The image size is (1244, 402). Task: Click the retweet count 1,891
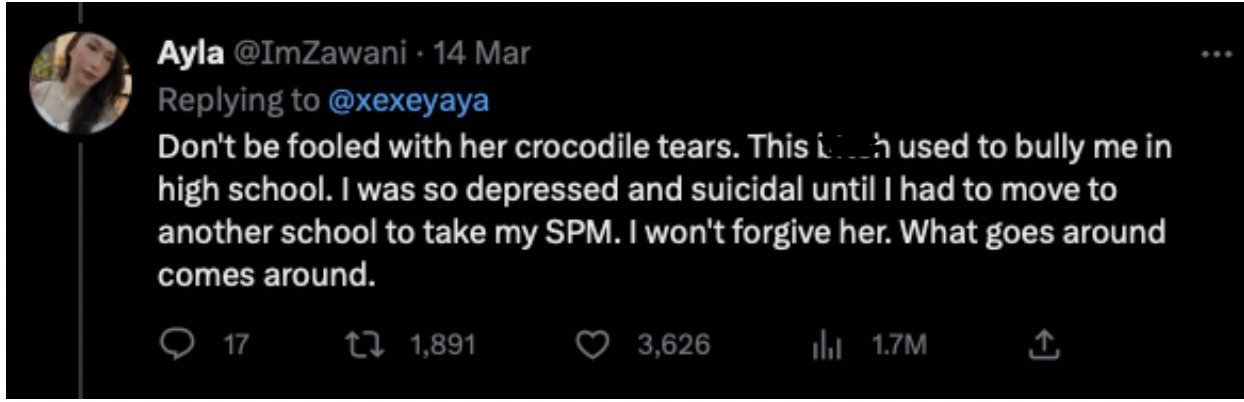click(x=444, y=346)
